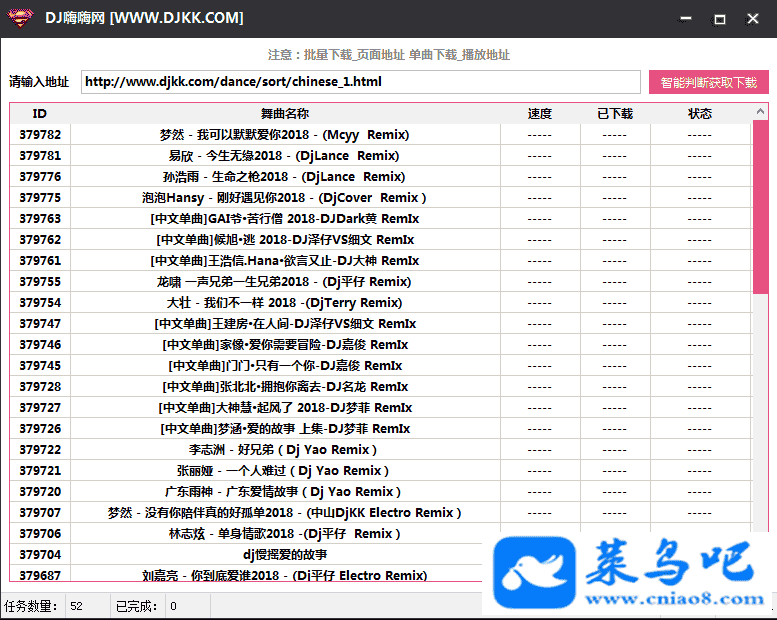Minimize the DJ嗨嗨网 window
This screenshot has width=777, height=620.
coord(686,18)
